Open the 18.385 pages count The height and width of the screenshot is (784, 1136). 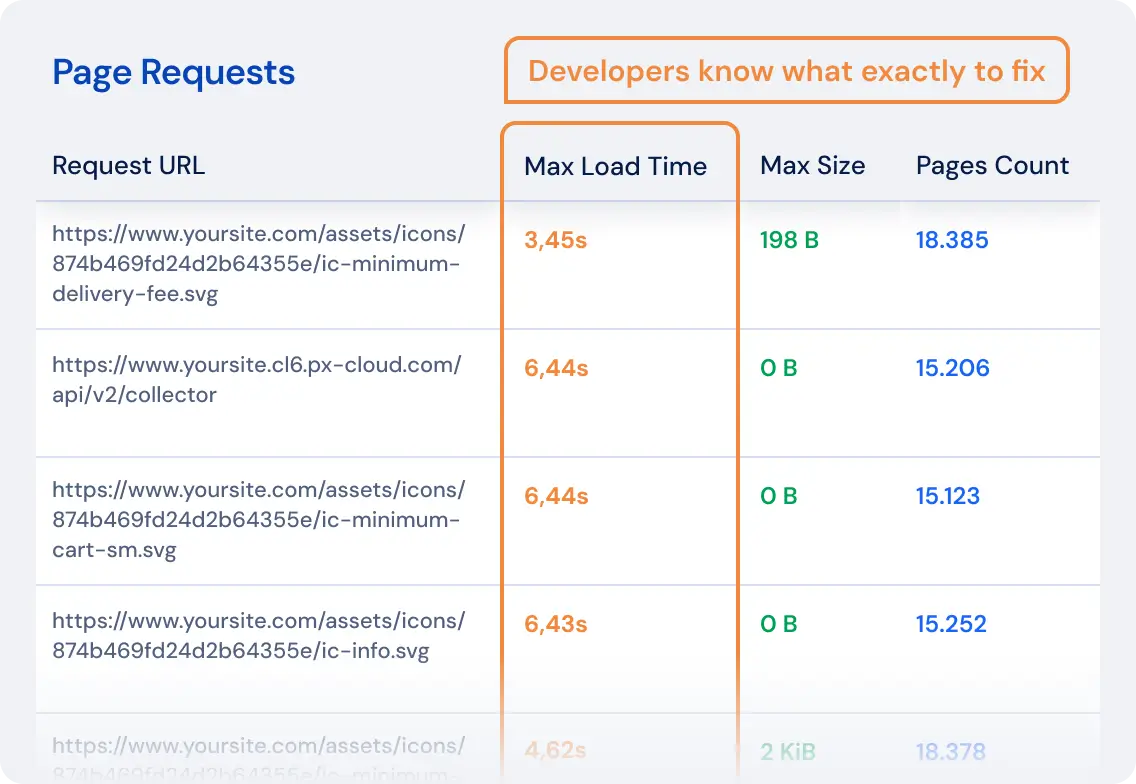pyautogui.click(x=952, y=240)
